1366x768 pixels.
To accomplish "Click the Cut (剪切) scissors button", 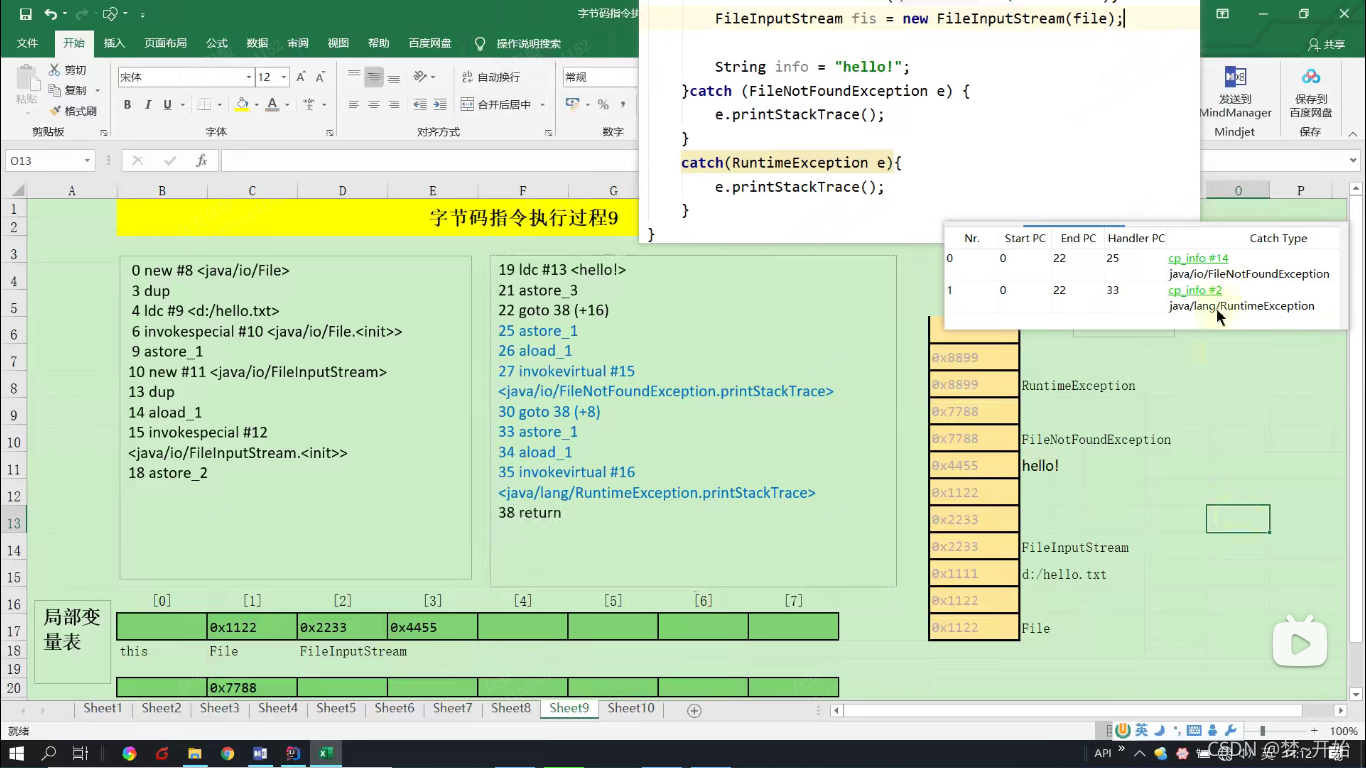I will tap(66, 70).
